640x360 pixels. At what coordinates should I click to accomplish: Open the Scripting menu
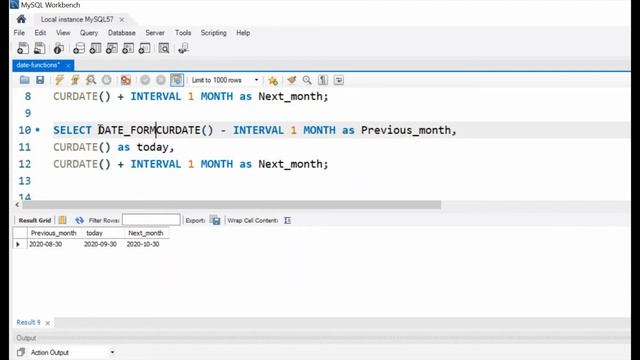pos(213,33)
